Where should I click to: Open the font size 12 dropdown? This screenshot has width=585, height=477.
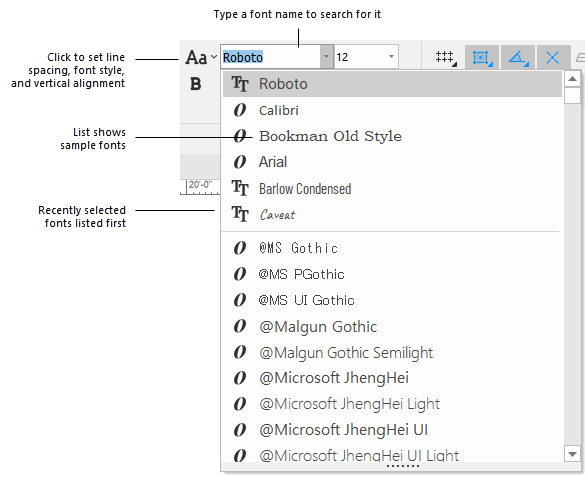click(391, 57)
